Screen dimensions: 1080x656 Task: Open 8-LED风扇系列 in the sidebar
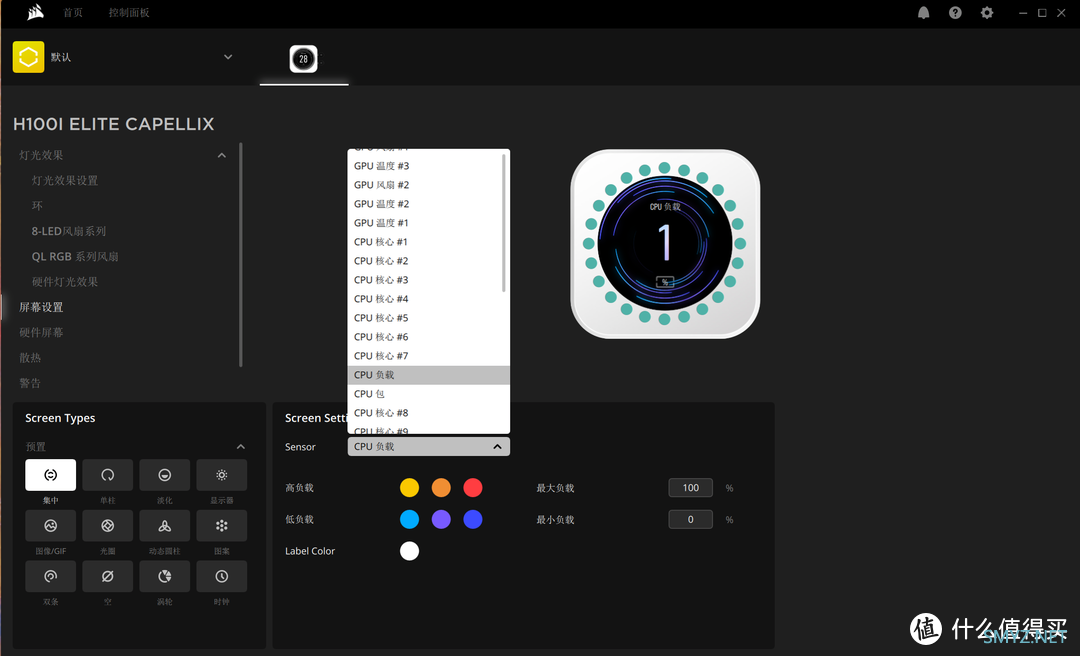pos(69,231)
